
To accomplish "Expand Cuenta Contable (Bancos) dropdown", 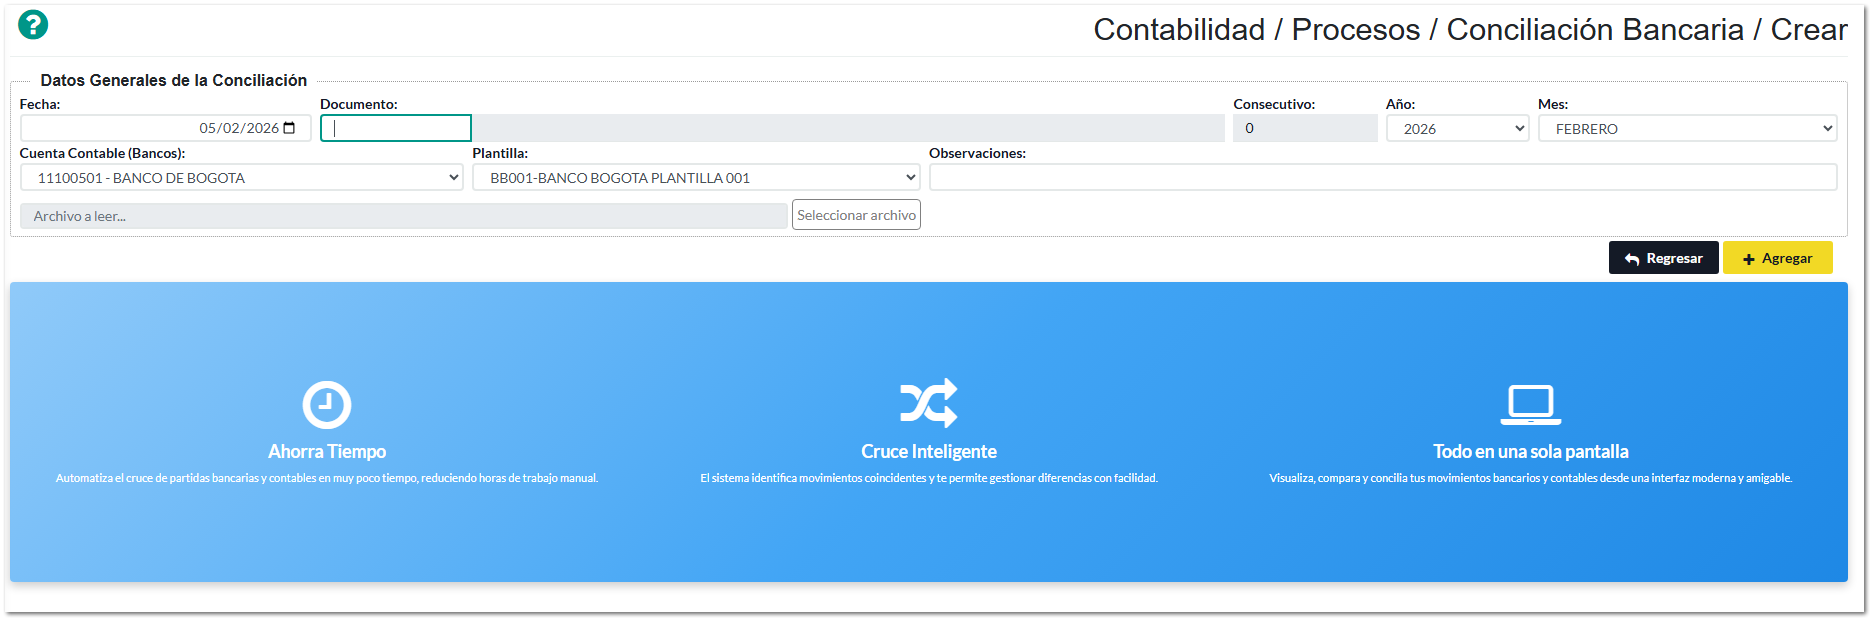I will (241, 177).
